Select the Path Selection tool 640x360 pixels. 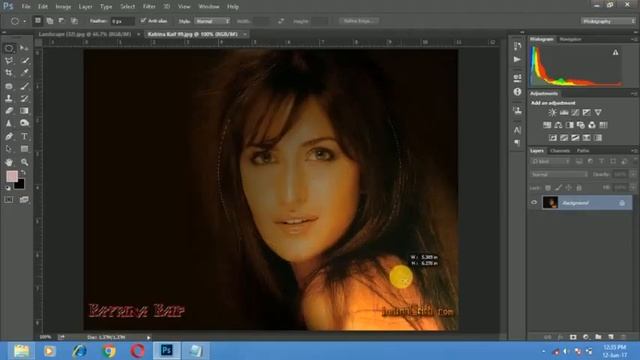coord(9,149)
